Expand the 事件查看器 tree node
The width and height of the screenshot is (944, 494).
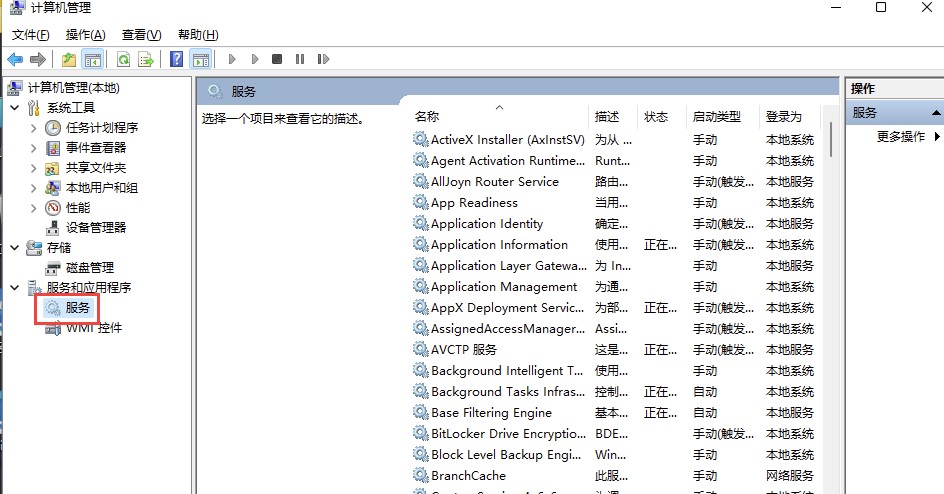point(34,147)
